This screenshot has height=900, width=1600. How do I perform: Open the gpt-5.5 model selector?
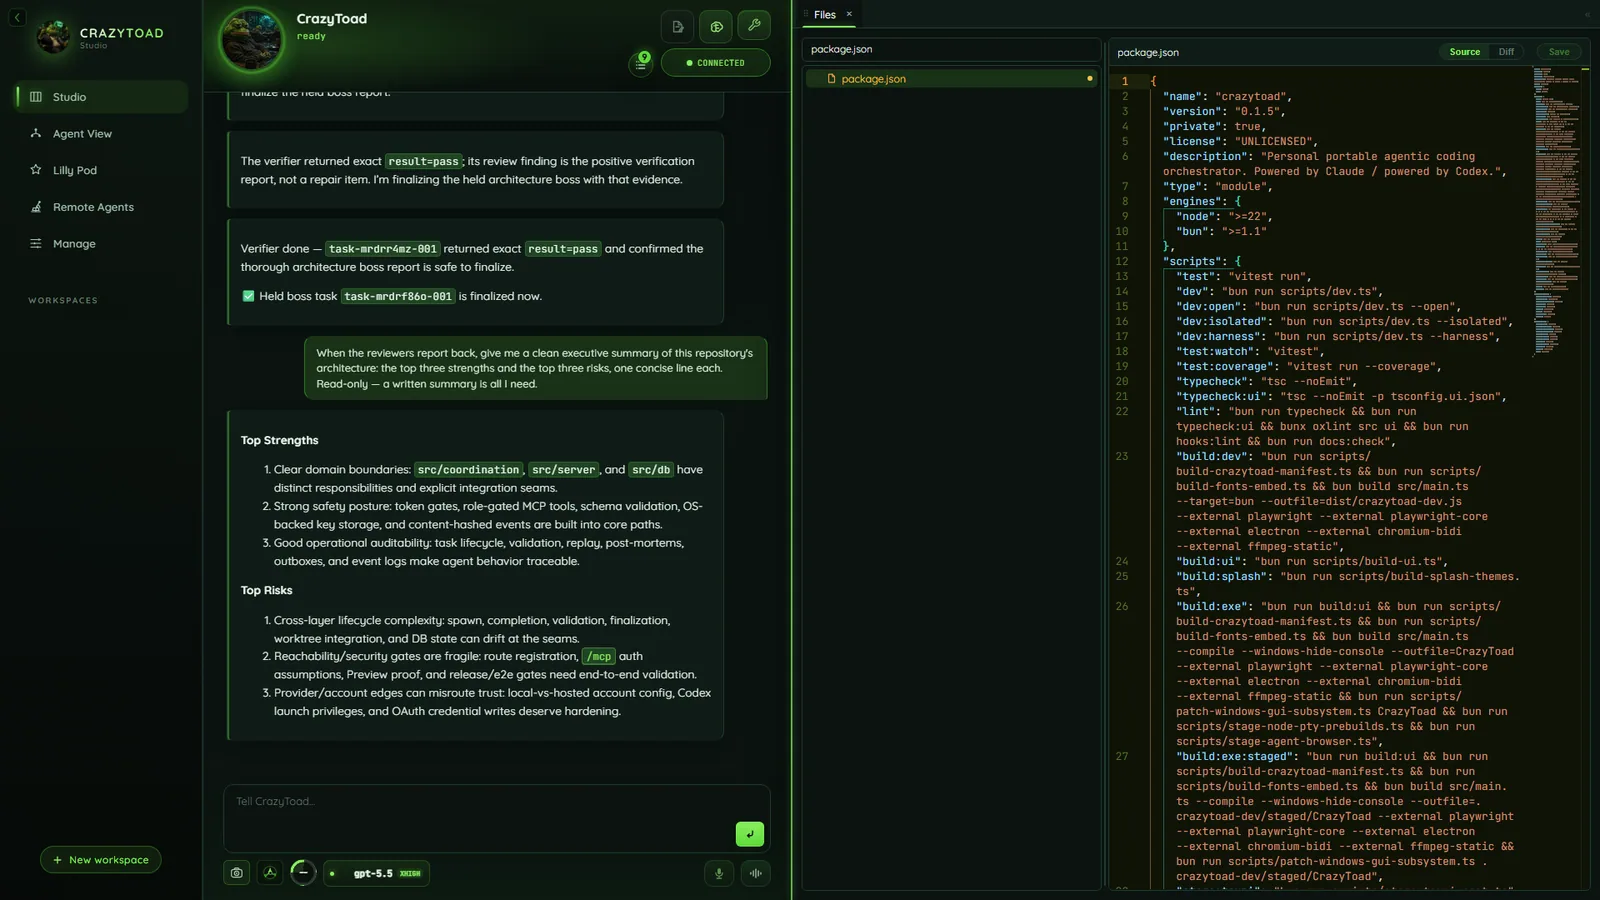point(378,873)
